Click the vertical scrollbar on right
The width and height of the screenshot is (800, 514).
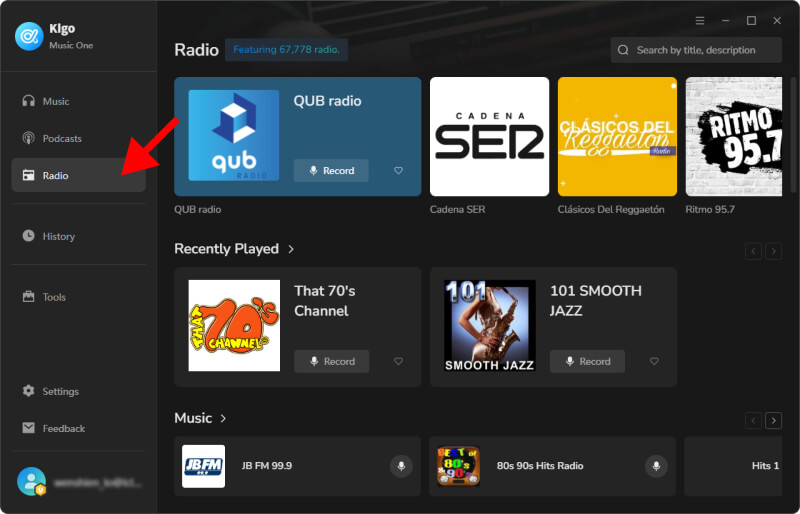[x=792, y=135]
